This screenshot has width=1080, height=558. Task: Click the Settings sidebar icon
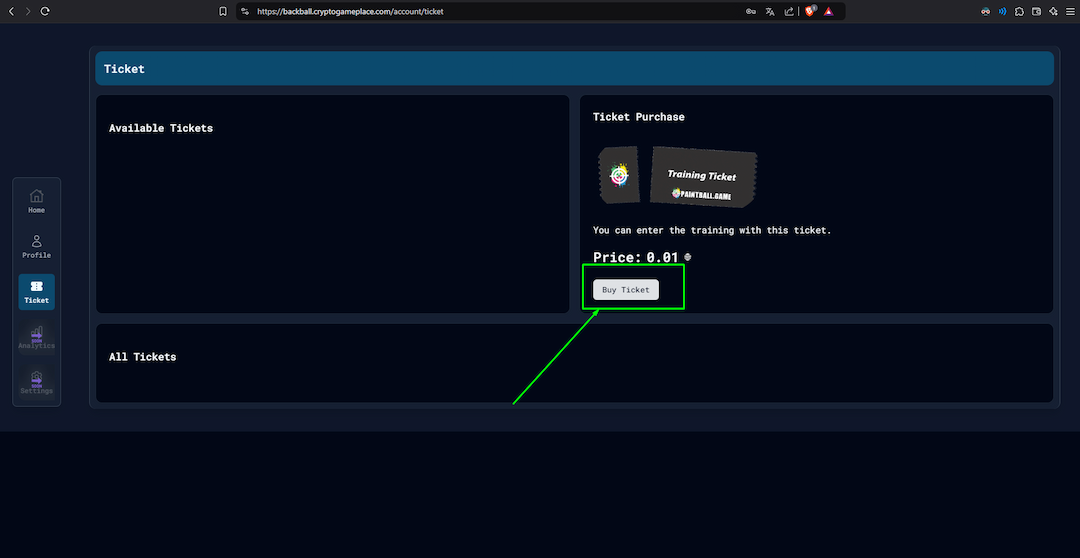[36, 382]
